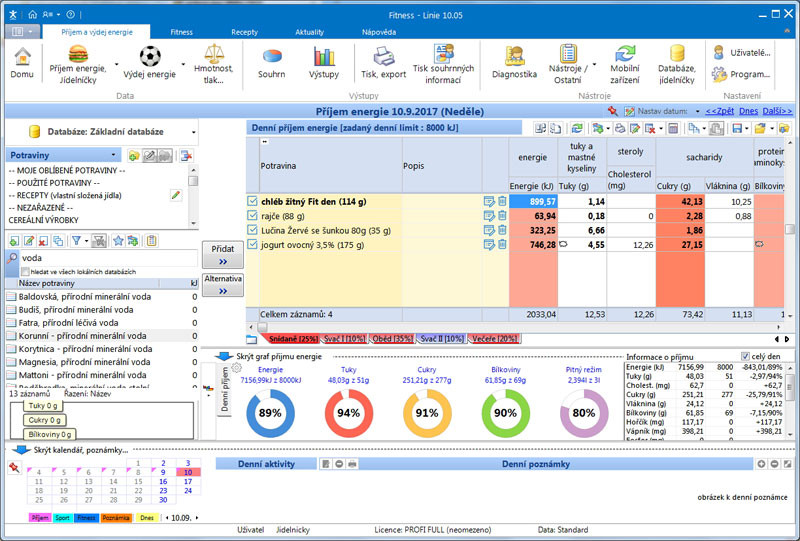Click the Alternativa button
800x541 pixels.
[223, 284]
